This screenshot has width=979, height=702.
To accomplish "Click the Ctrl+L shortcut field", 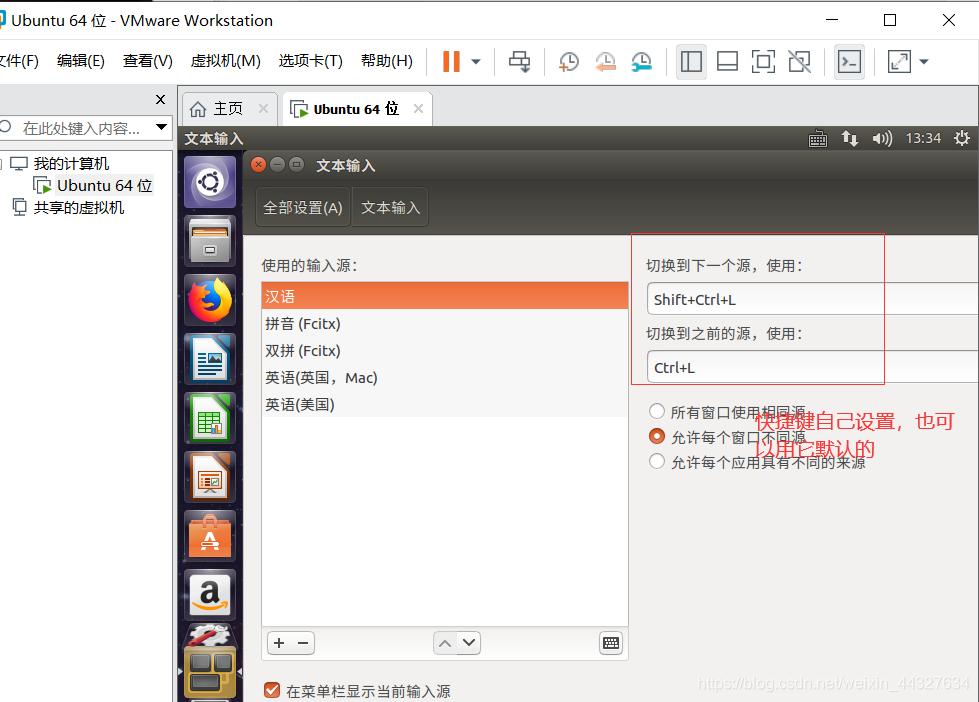I will (x=813, y=367).
